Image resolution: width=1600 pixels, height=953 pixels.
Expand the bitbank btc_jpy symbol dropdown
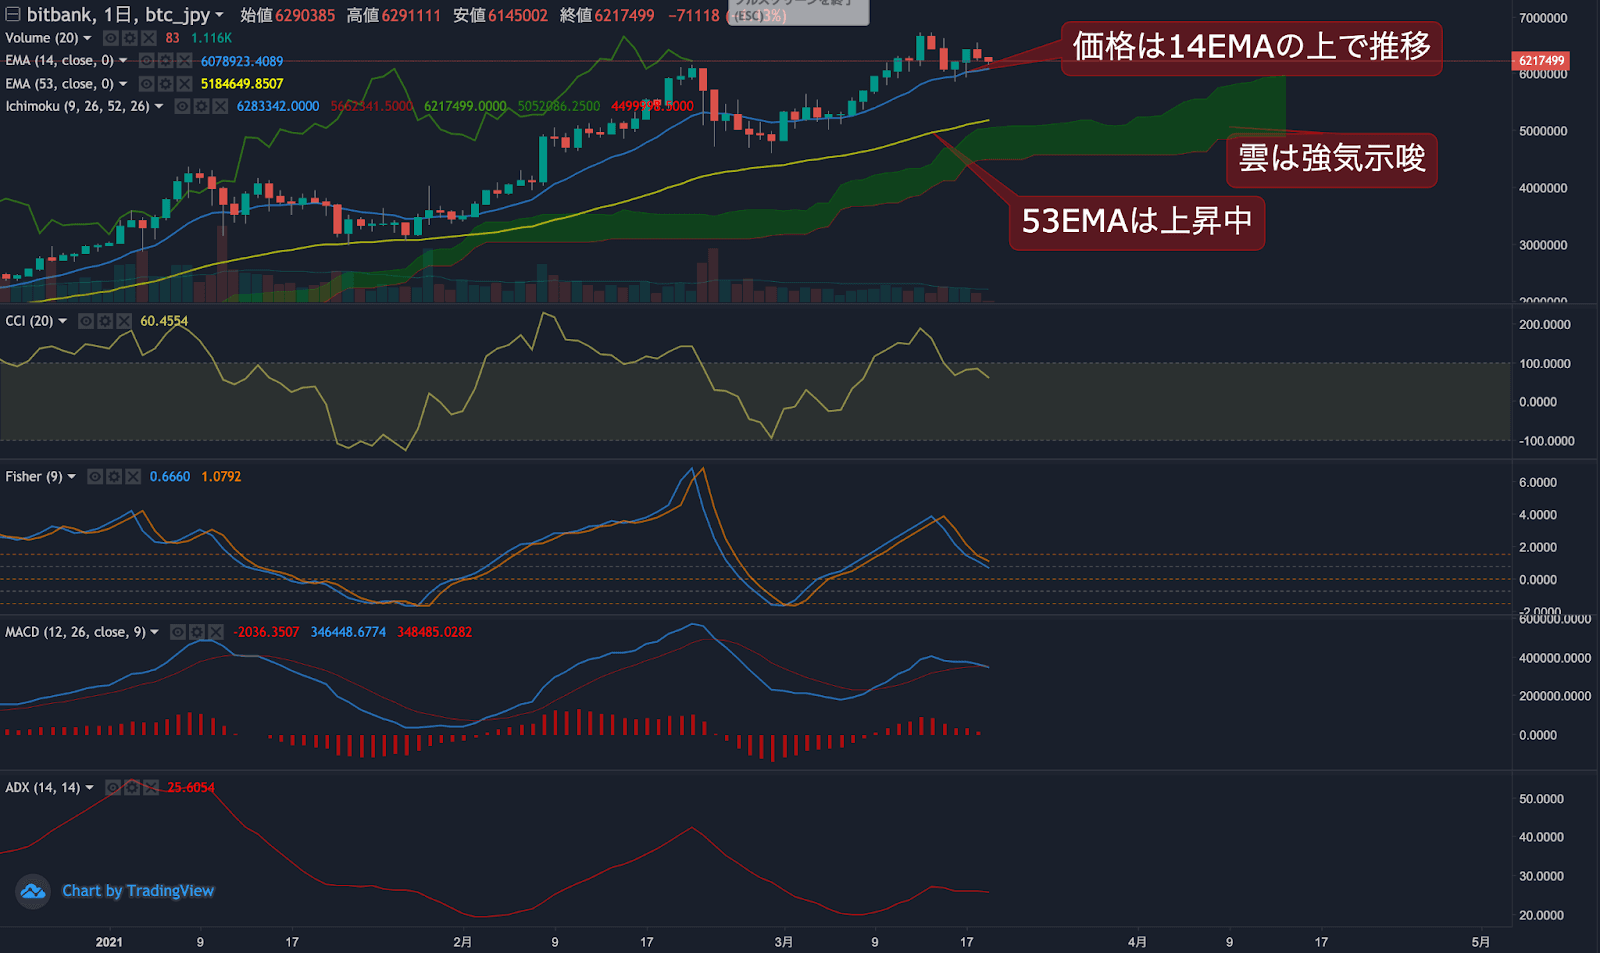pos(219,15)
